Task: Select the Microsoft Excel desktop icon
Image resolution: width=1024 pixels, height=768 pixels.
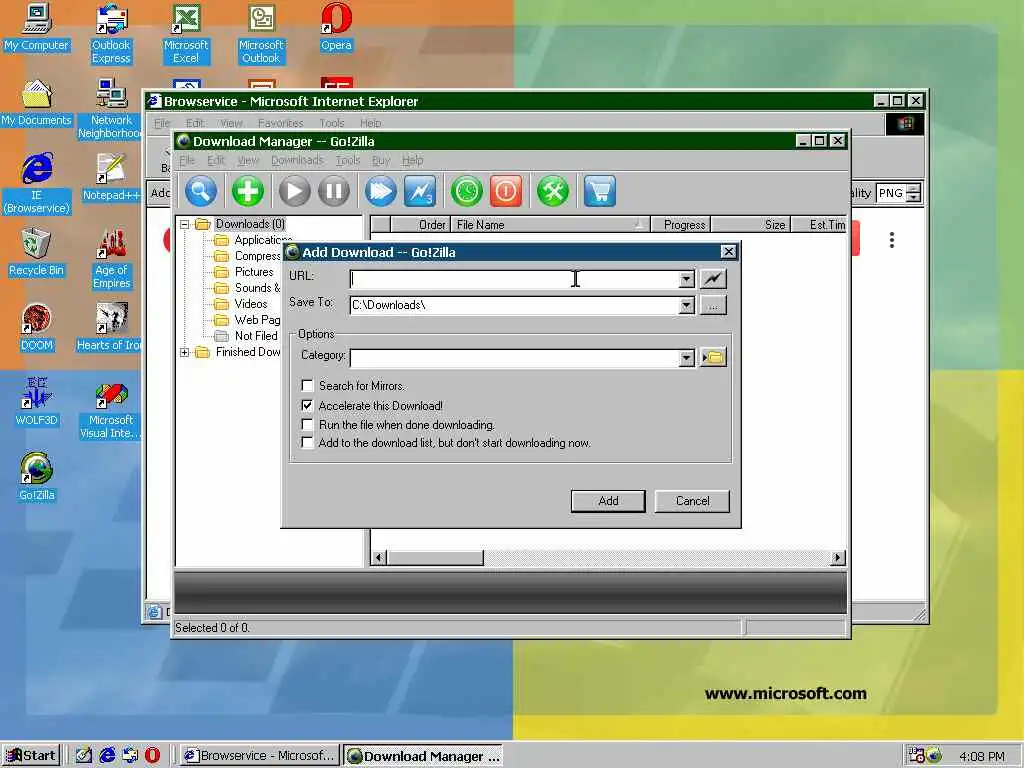Action: click(x=186, y=34)
